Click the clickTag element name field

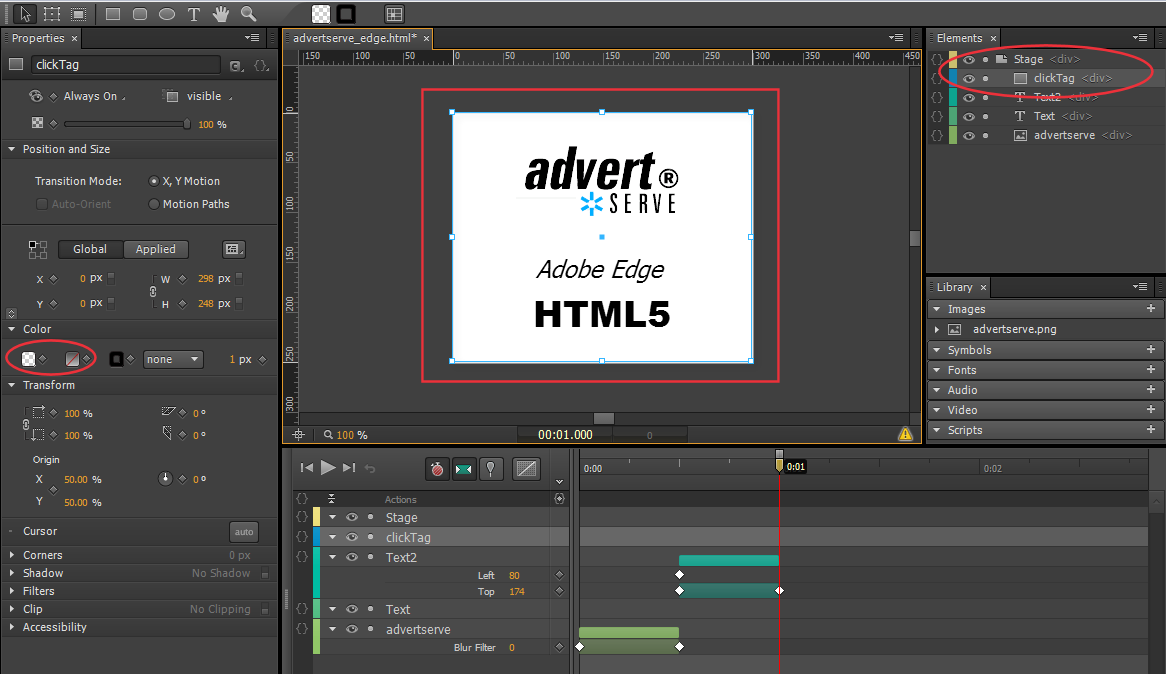coord(125,65)
